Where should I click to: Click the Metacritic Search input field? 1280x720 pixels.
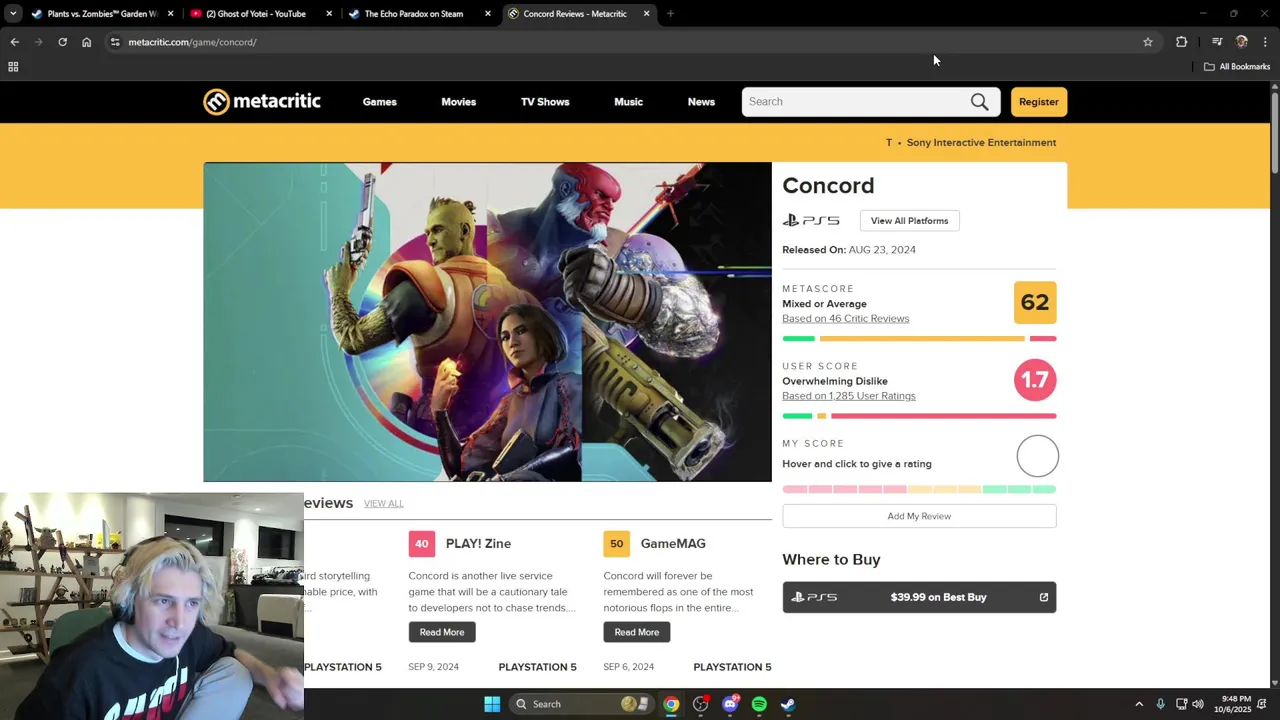pos(855,102)
